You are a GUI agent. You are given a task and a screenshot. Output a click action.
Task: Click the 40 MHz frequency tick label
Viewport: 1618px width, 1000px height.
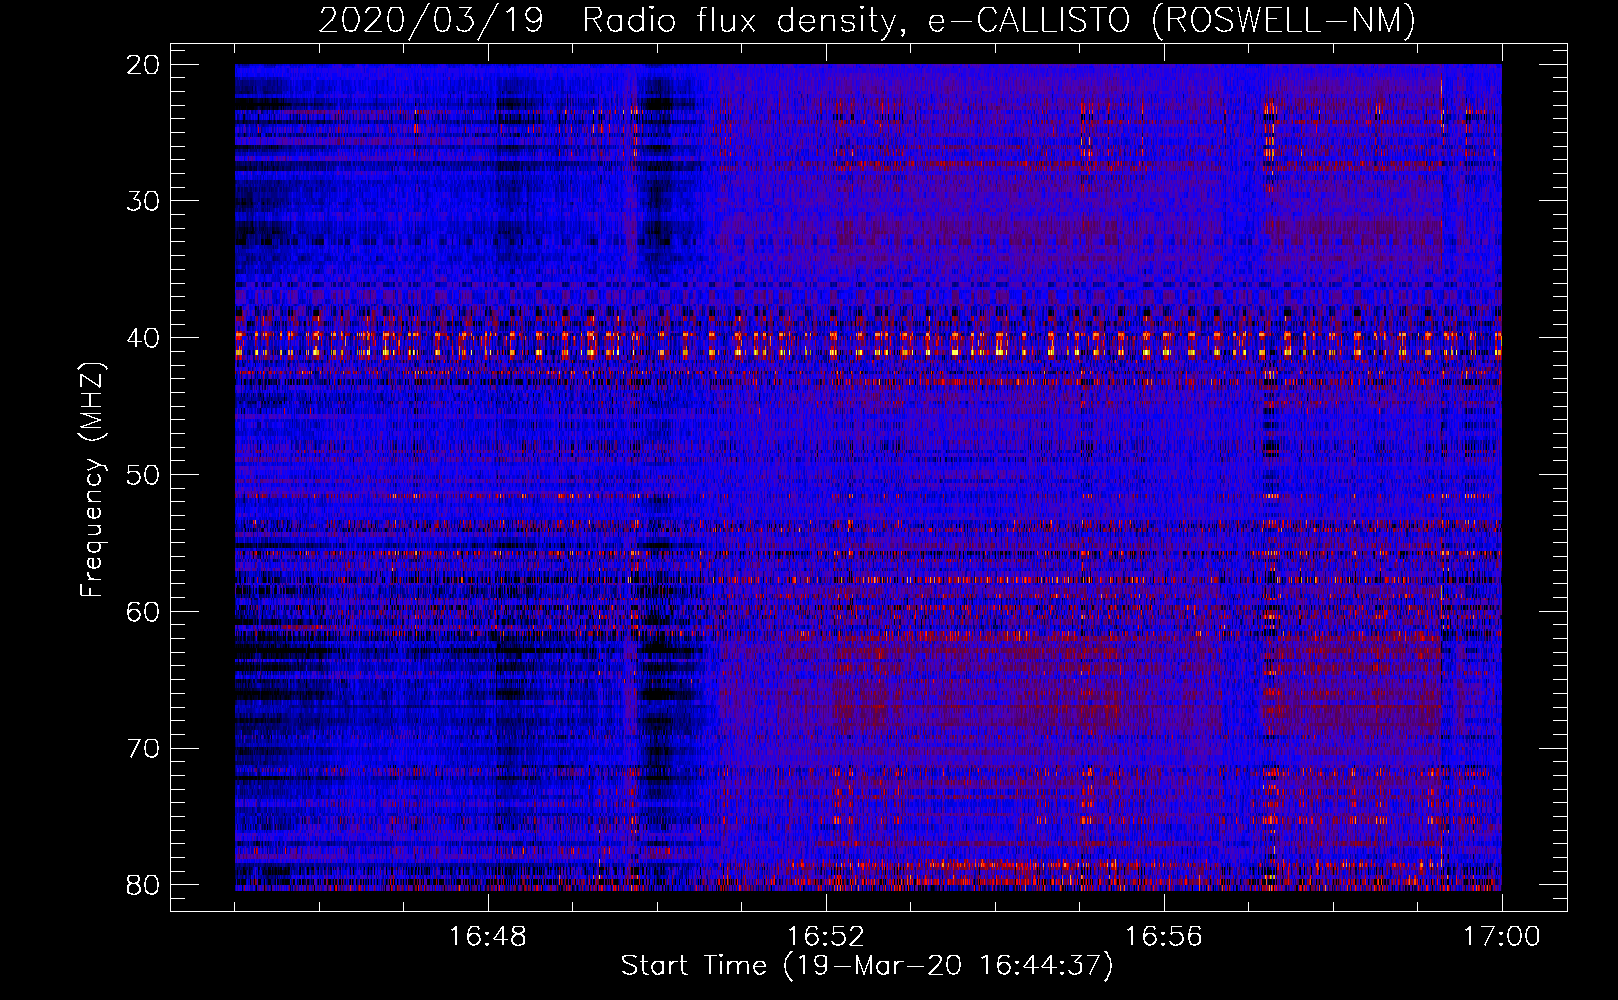coord(144,338)
